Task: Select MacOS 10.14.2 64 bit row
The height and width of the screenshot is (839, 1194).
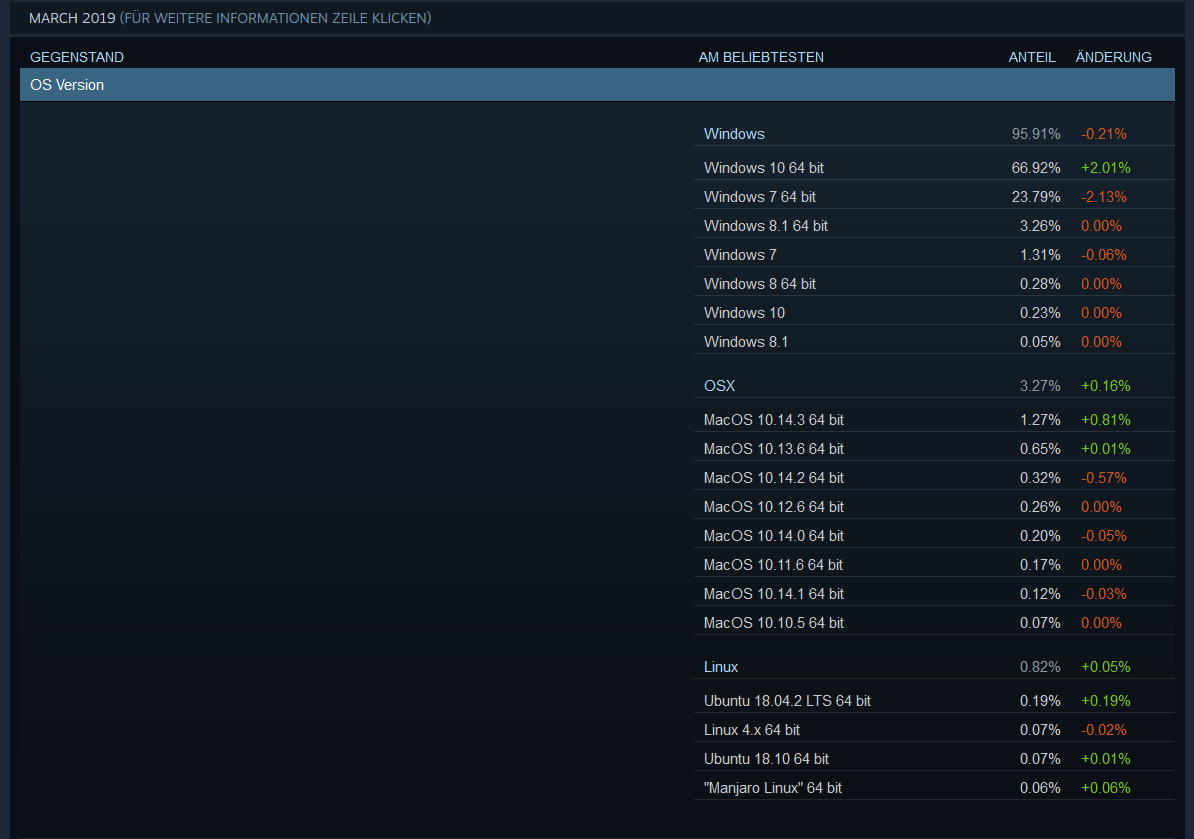Action: (x=934, y=477)
